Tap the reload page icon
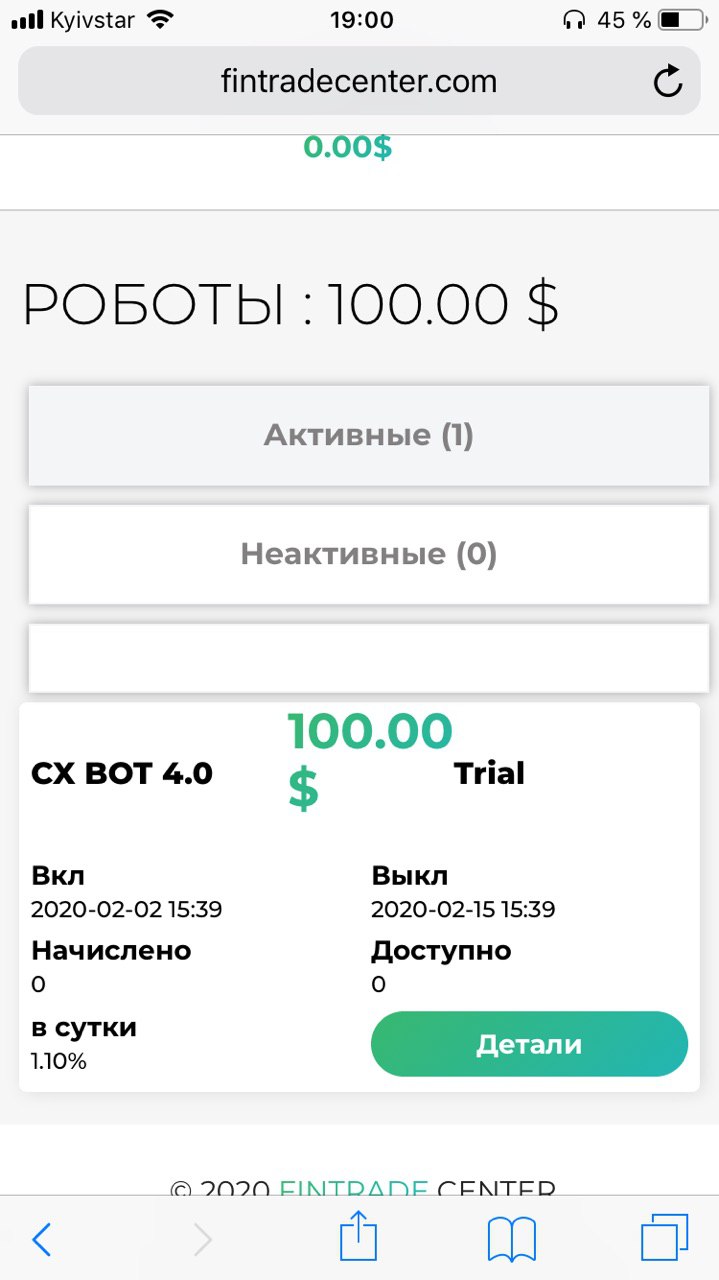 click(x=667, y=81)
